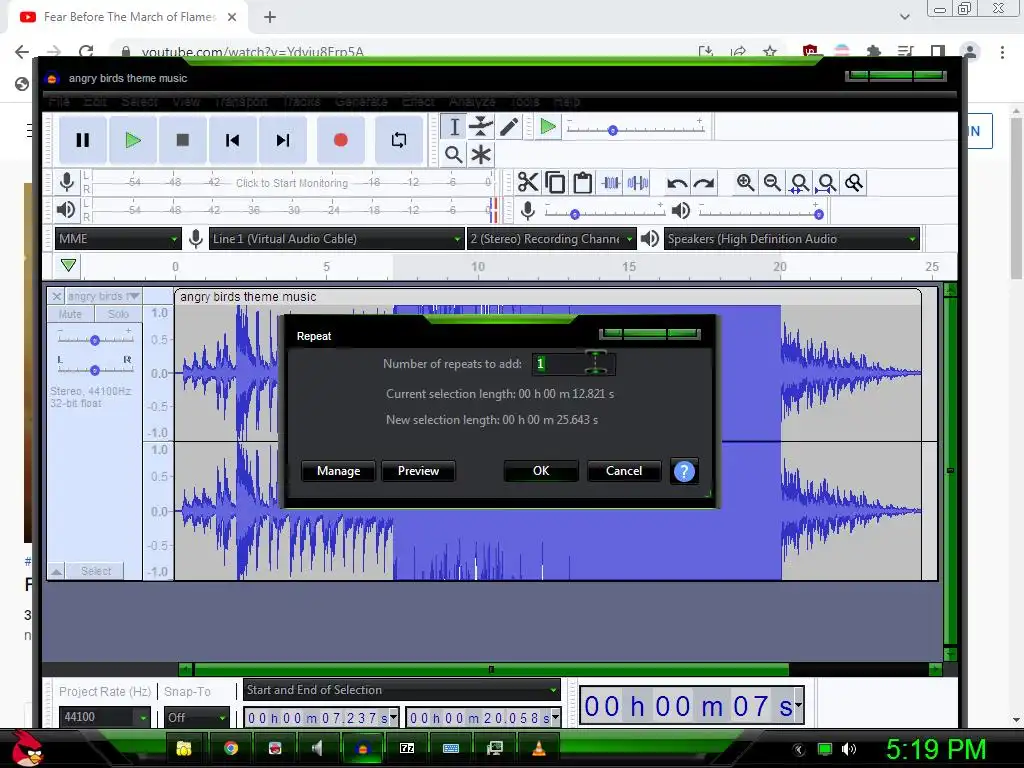Click the Undo arrow
The image size is (1024, 768).
(677, 183)
